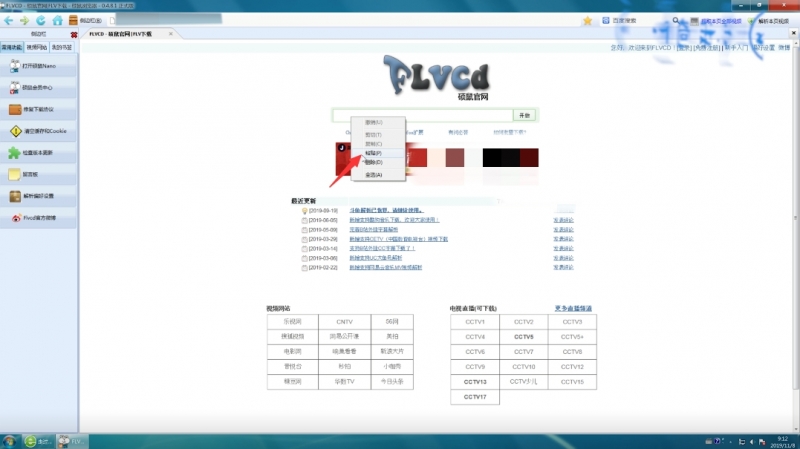
Task: Click the CCTV15 live channel
Action: click(x=572, y=382)
